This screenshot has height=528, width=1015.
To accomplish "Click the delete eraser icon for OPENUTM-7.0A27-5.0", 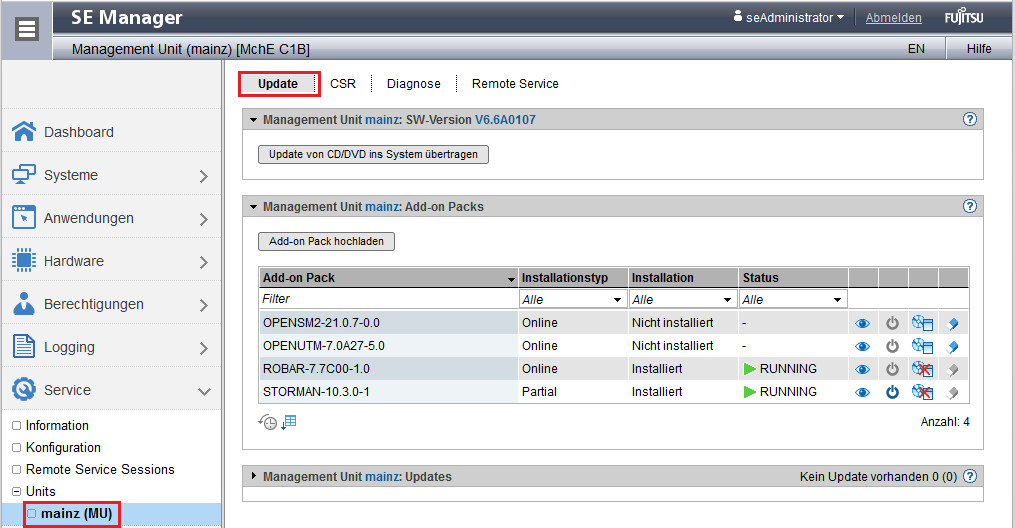I will pyautogui.click(x=953, y=346).
